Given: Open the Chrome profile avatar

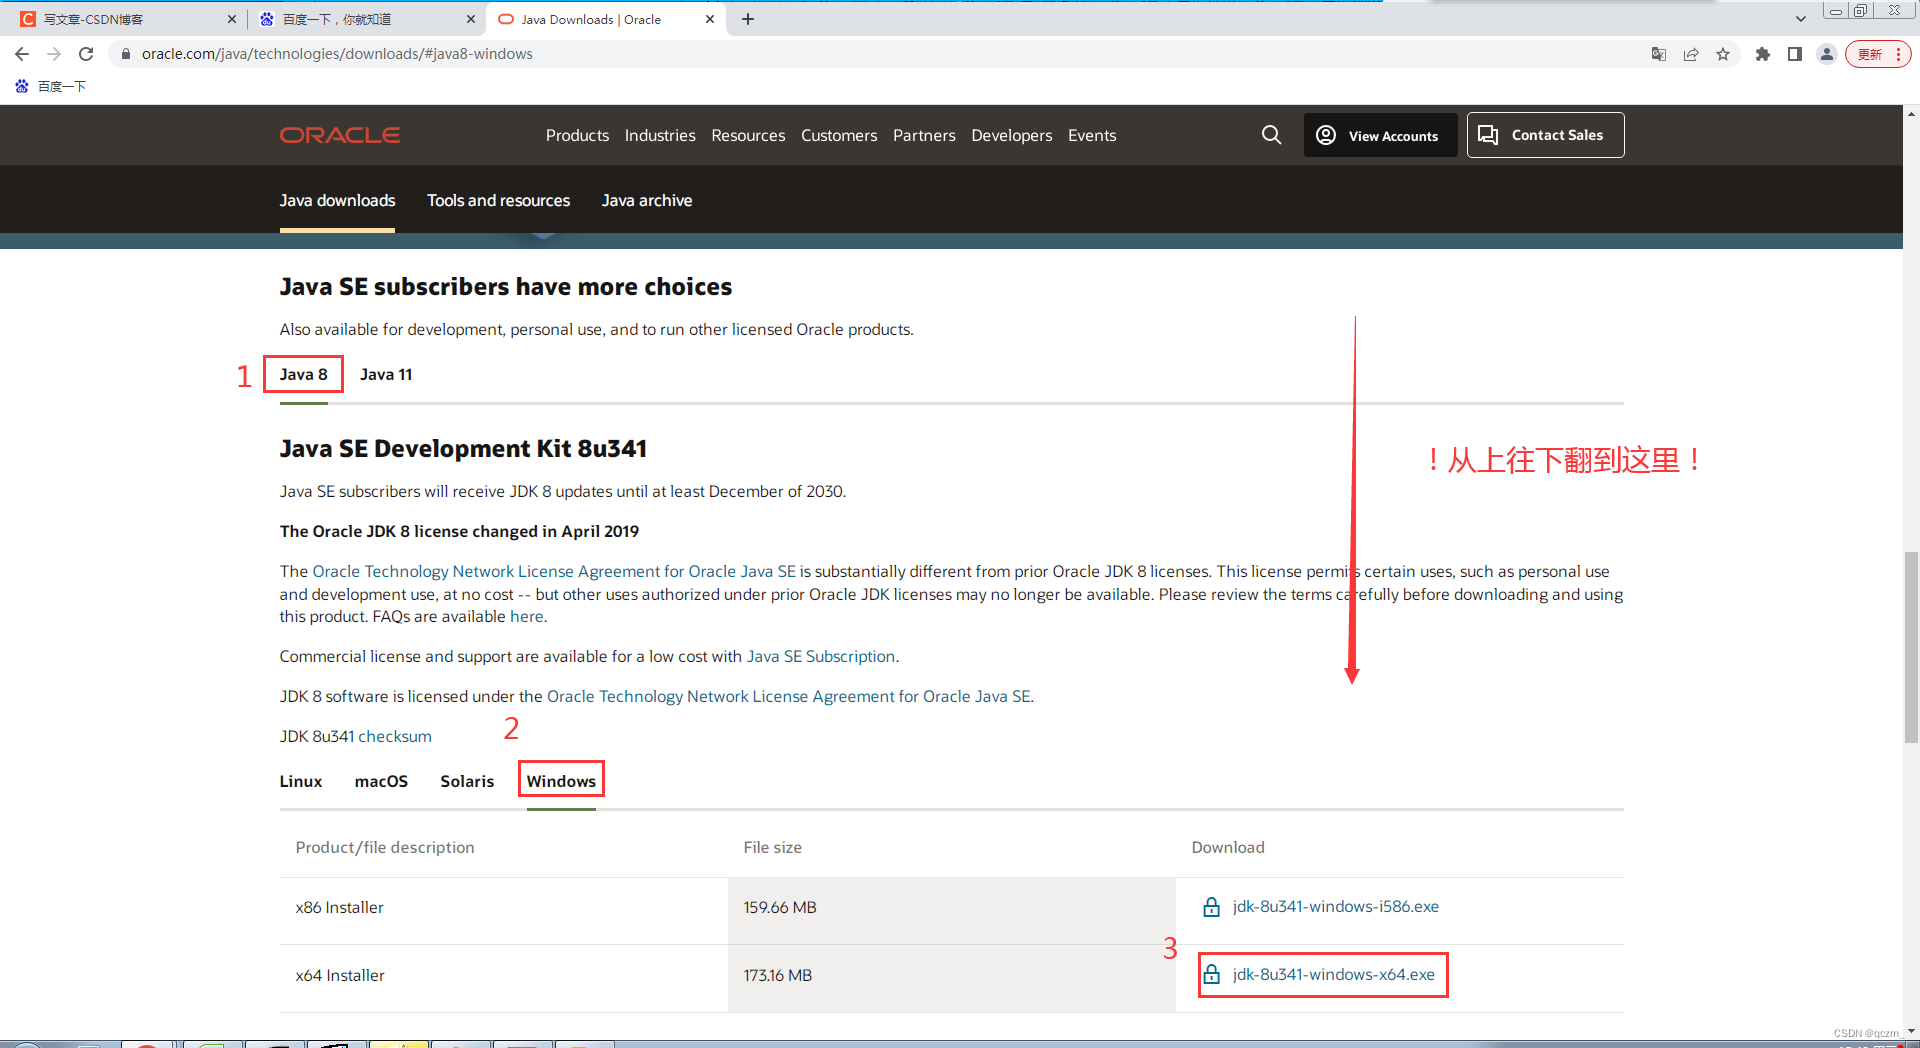Looking at the screenshot, I should point(1827,54).
